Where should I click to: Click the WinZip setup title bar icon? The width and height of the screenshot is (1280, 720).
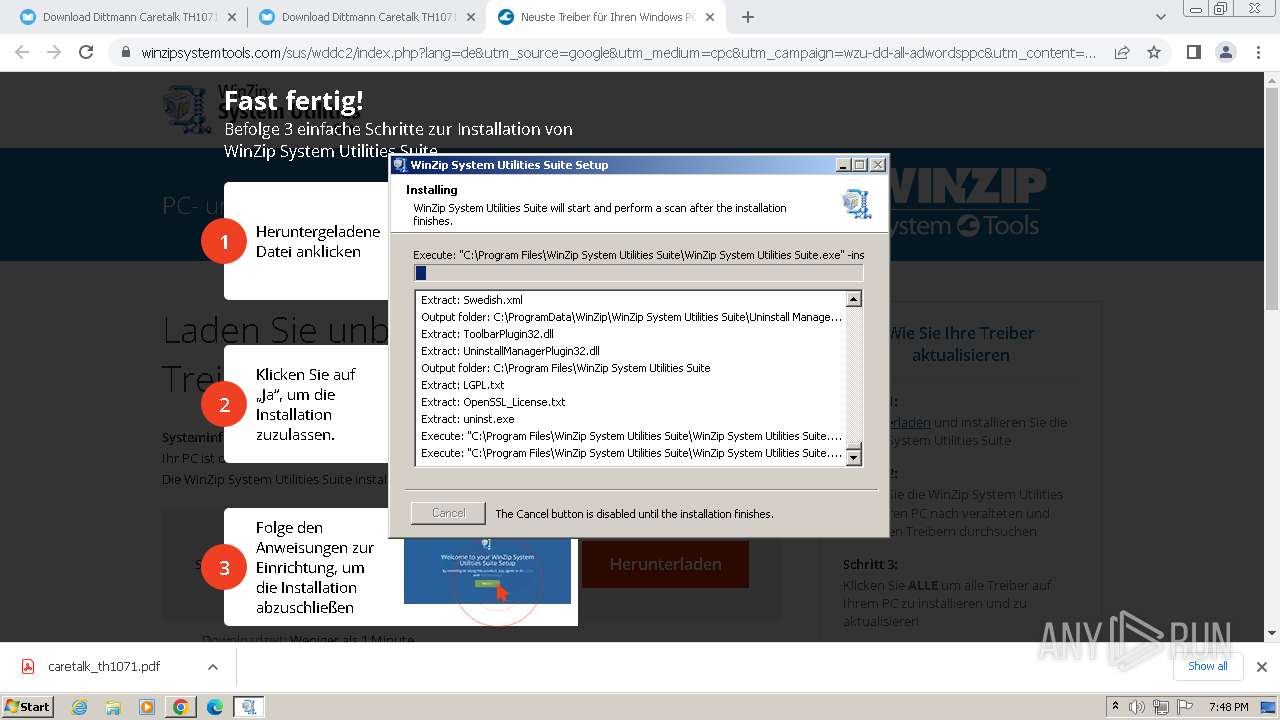click(400, 165)
